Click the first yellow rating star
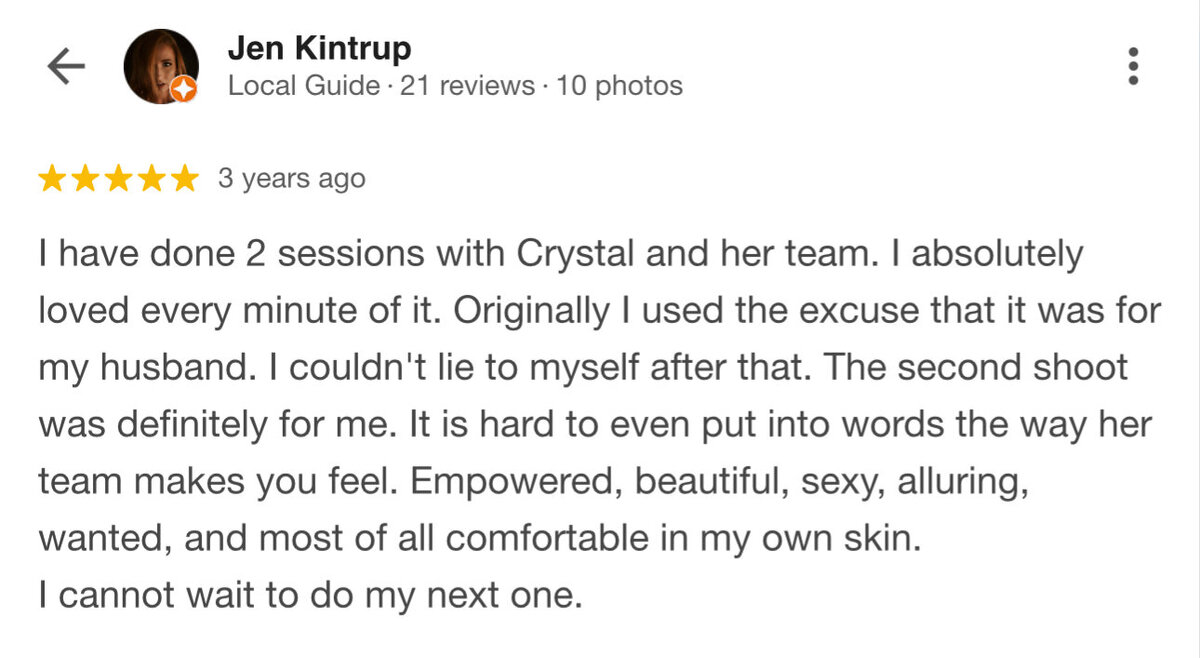Viewport: 1200px width, 658px height. 53,179
